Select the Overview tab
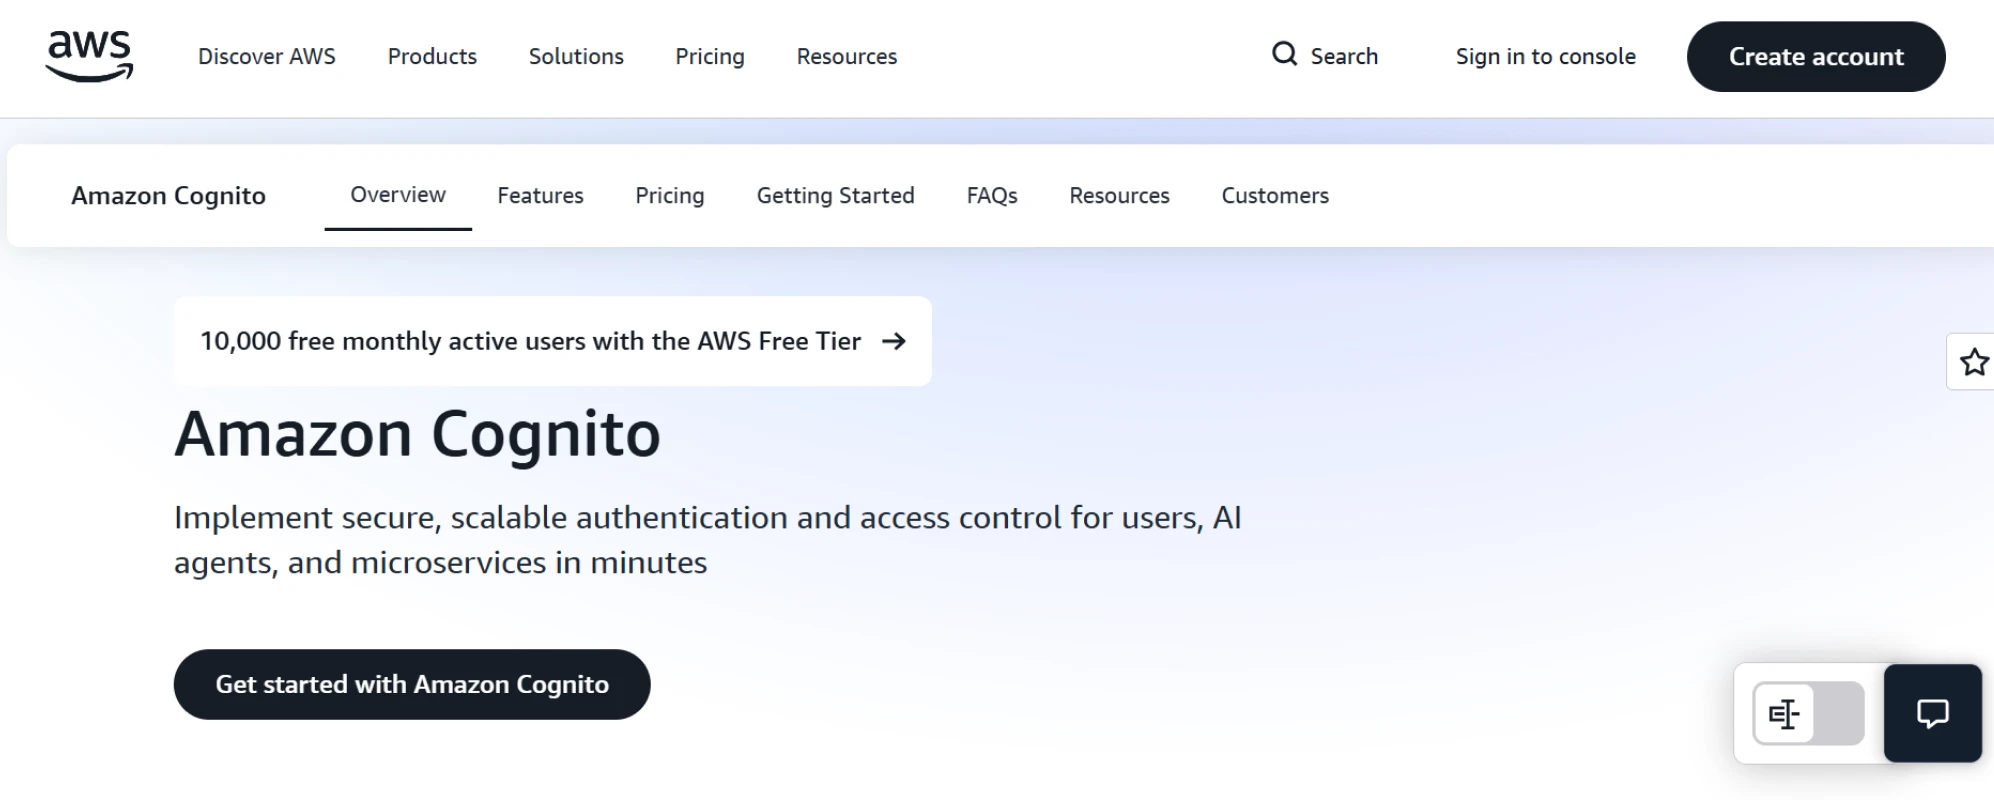Viewport: 1994px width, 800px height. point(398,195)
